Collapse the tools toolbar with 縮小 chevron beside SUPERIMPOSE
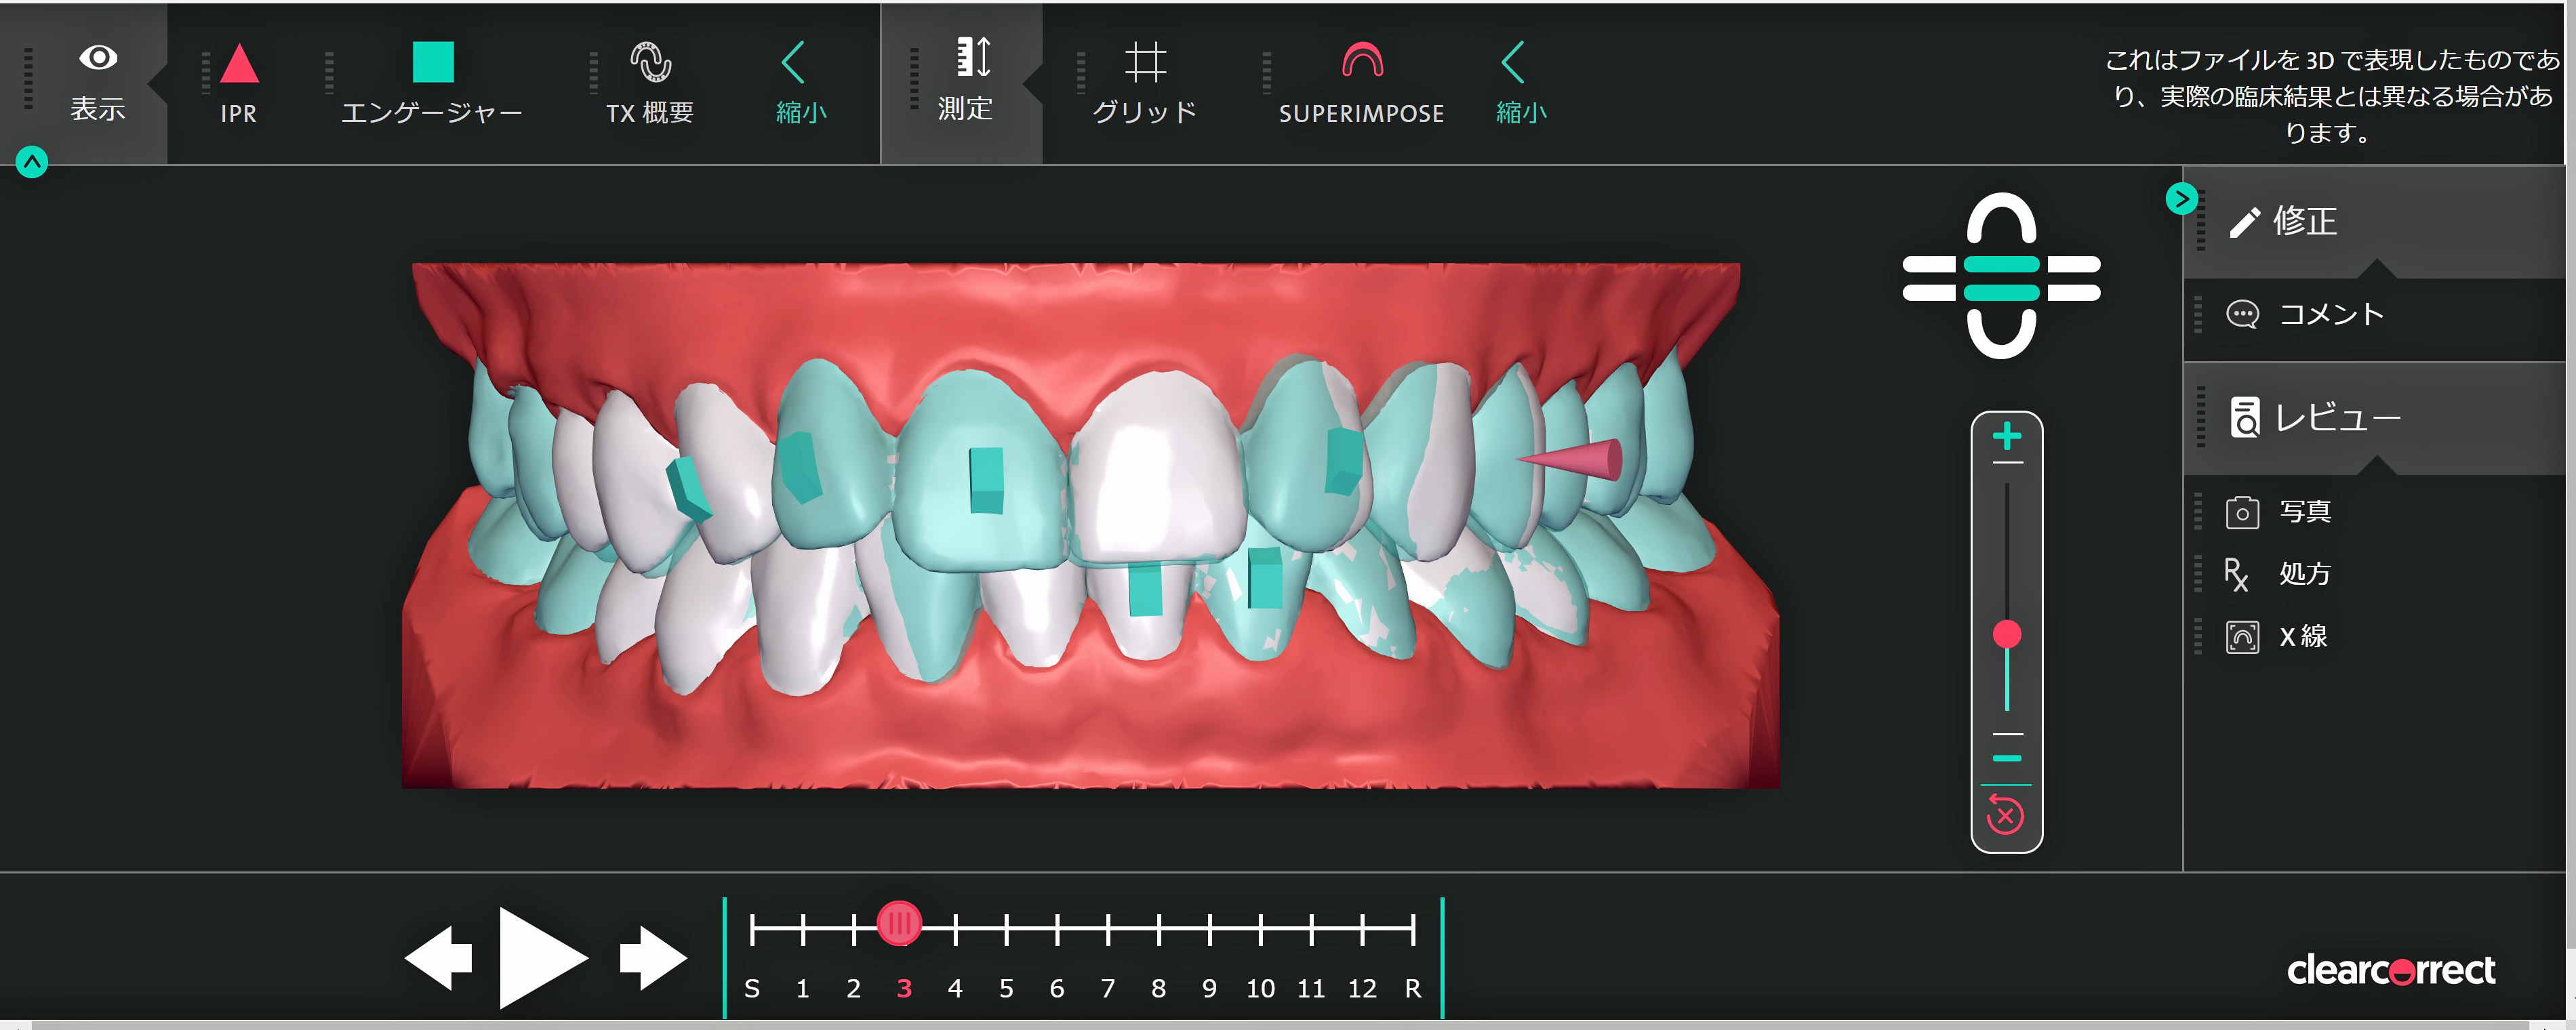The width and height of the screenshot is (2576, 1030). [x=1520, y=84]
